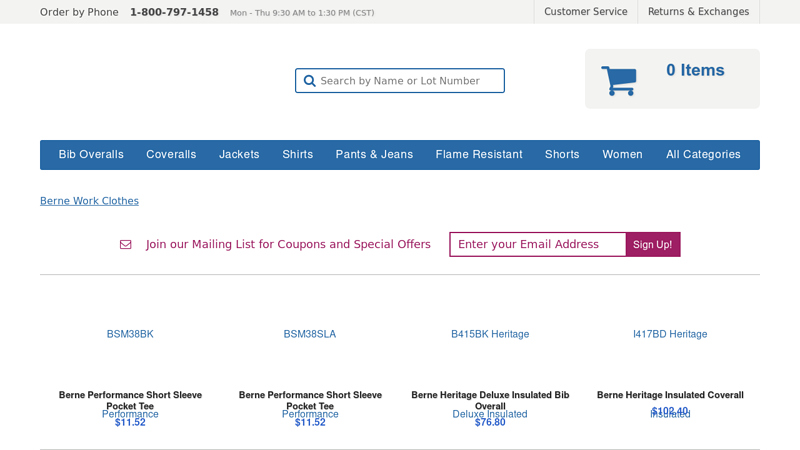Open the BSM38SLA product link

coord(310,334)
